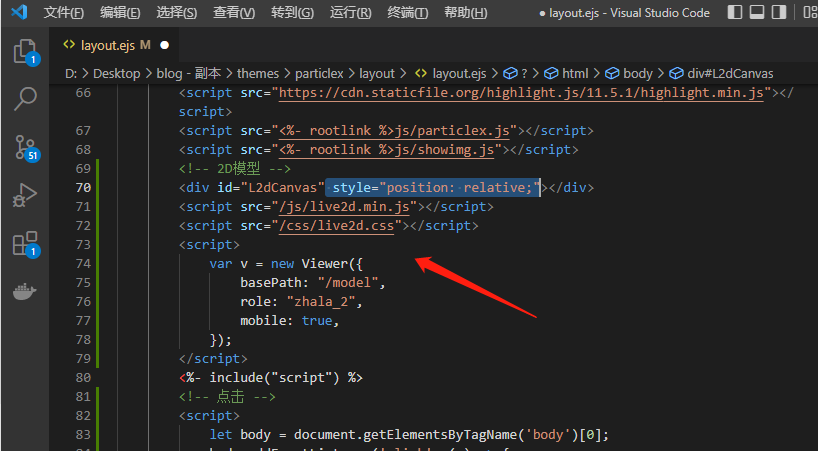Viewport: 818px width, 451px height.
Task: Click the 'blog - 副本' breadcrumb segment
Action: pyautogui.click(x=188, y=74)
